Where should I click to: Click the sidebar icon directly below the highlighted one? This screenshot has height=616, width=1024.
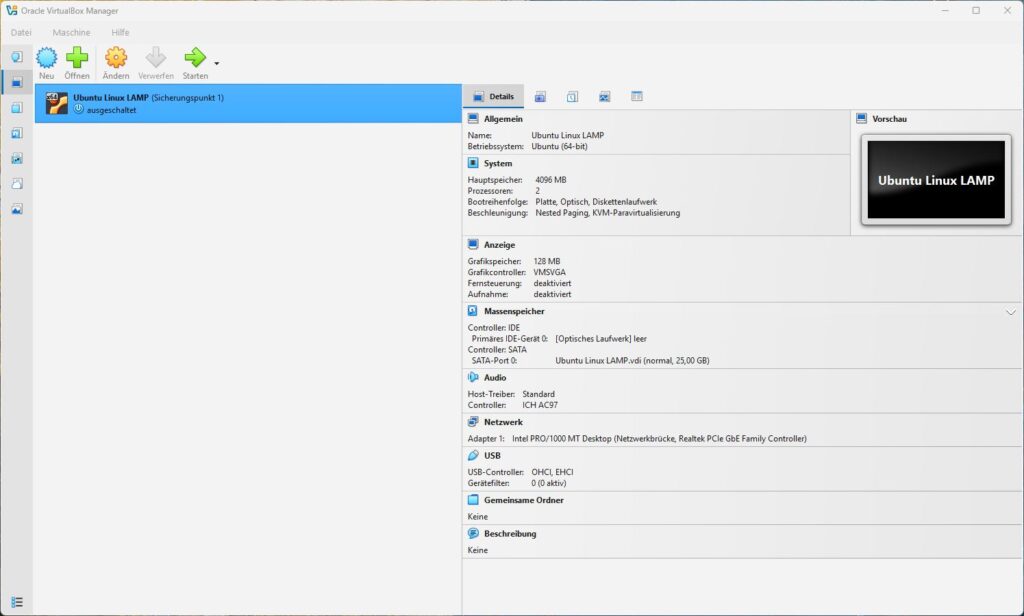16,108
